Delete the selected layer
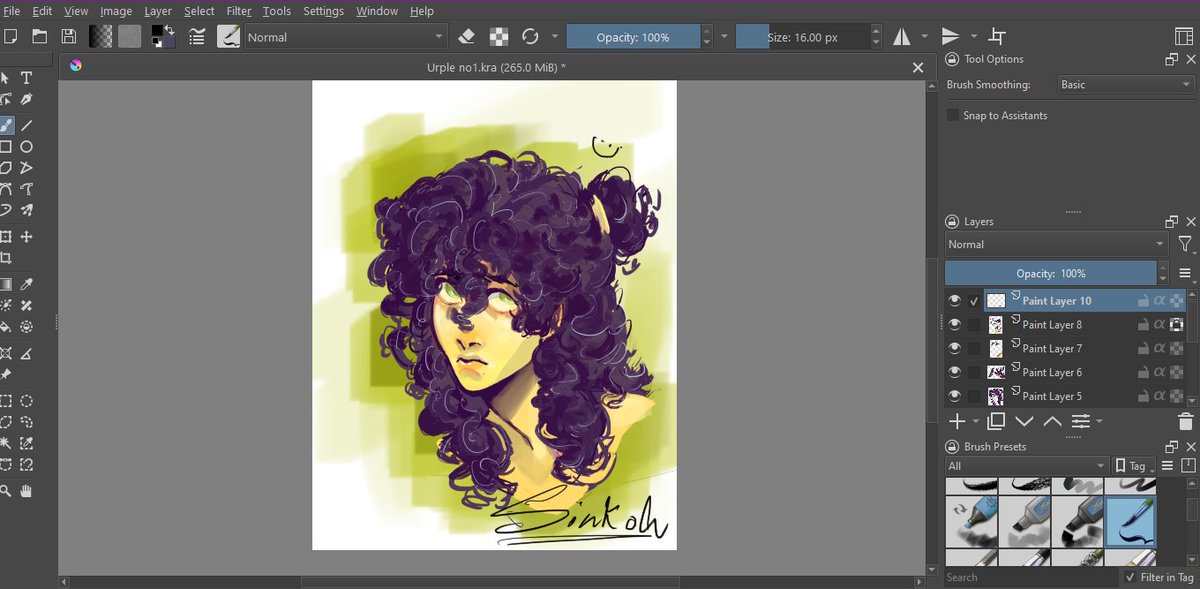 coord(1186,421)
